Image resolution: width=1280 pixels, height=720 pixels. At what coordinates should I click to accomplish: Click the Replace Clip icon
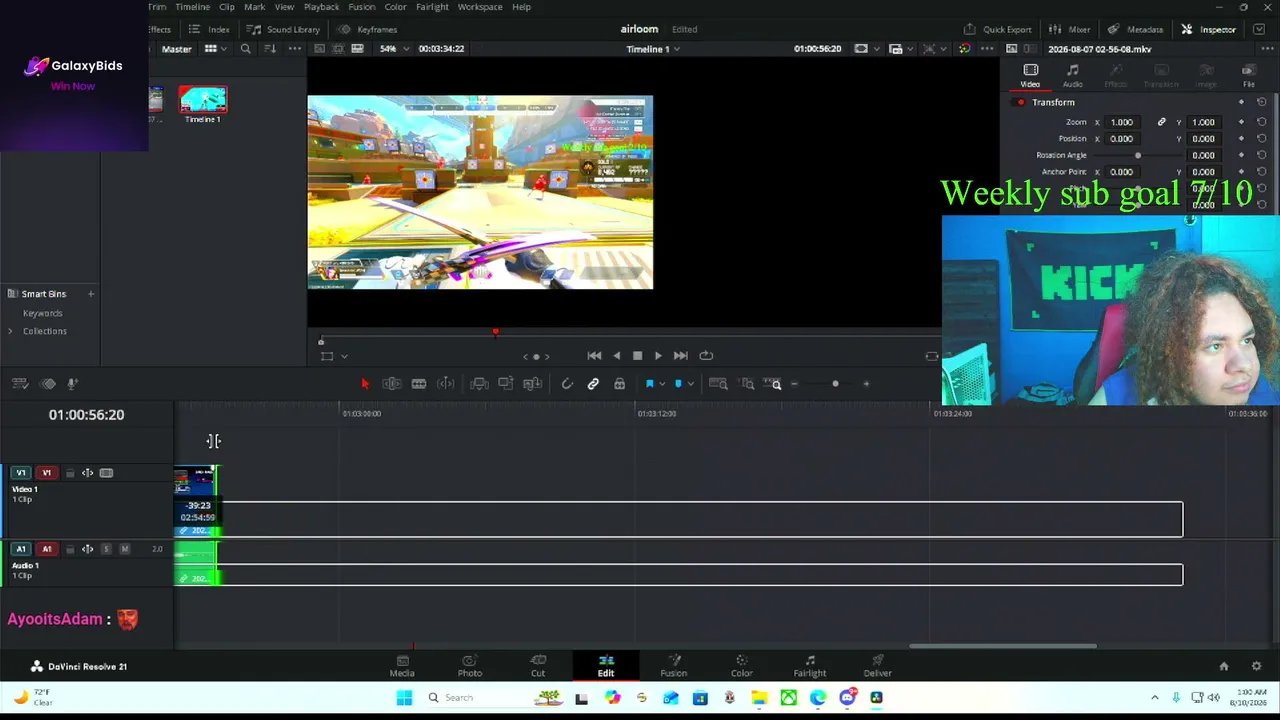pos(532,384)
